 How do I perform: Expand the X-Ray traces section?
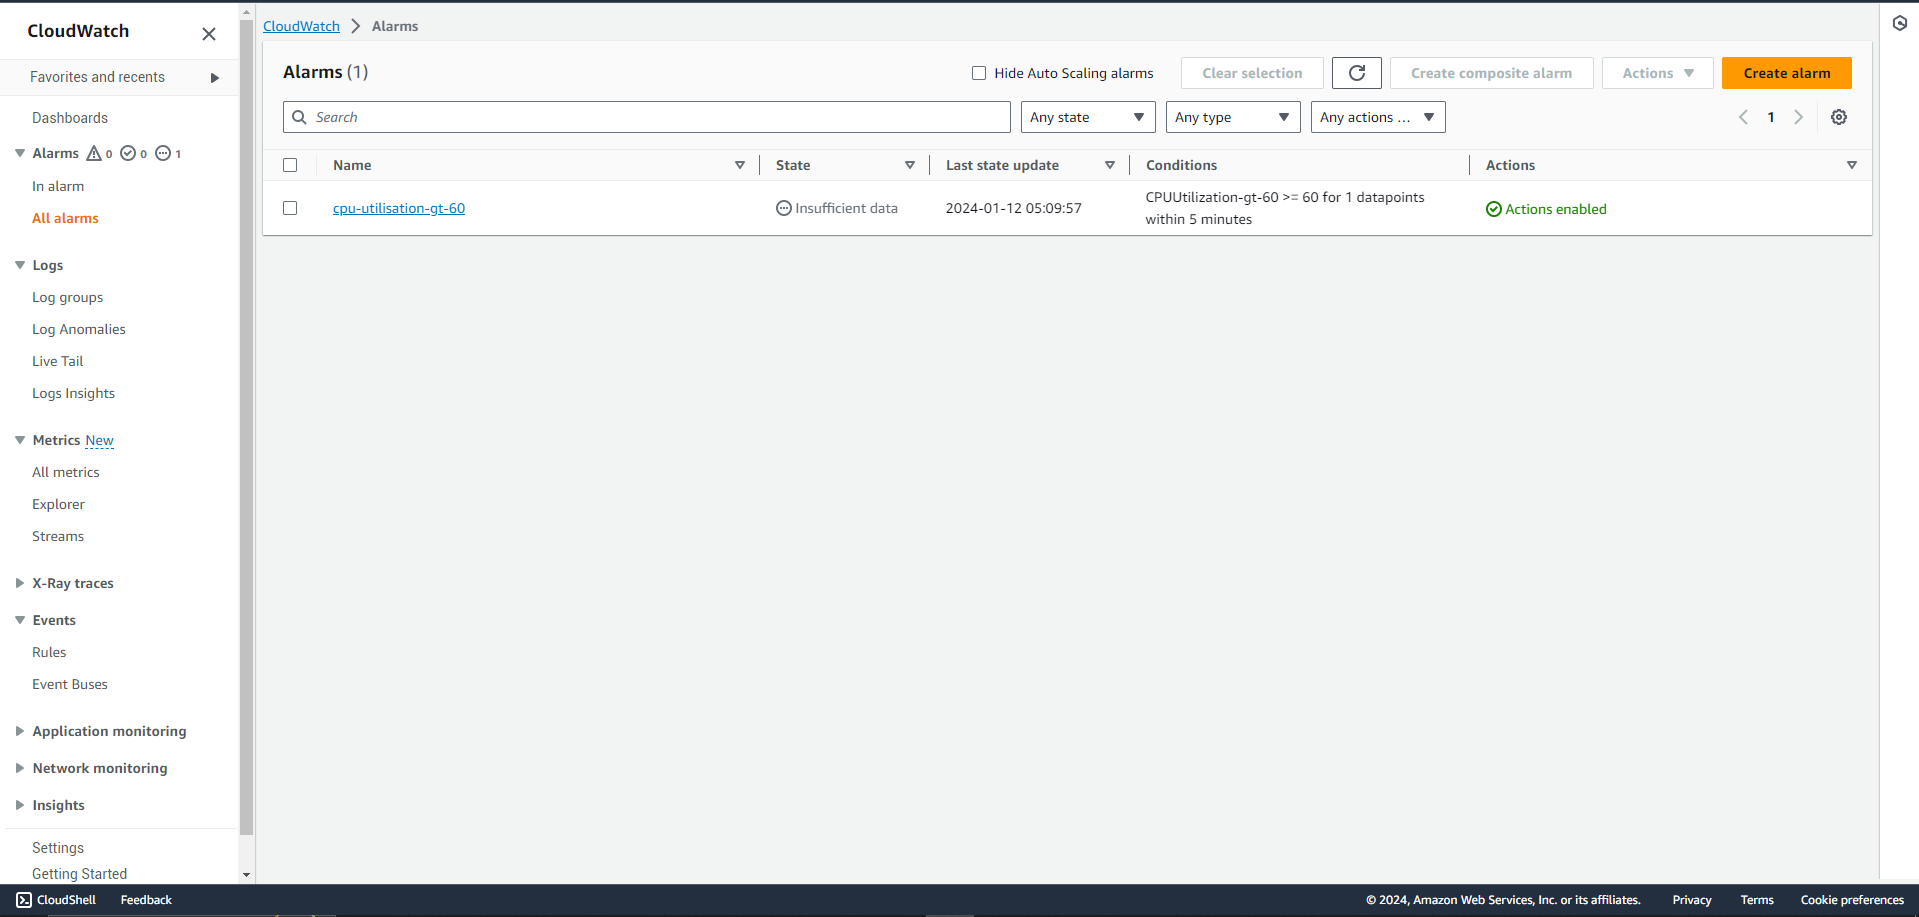(x=20, y=583)
